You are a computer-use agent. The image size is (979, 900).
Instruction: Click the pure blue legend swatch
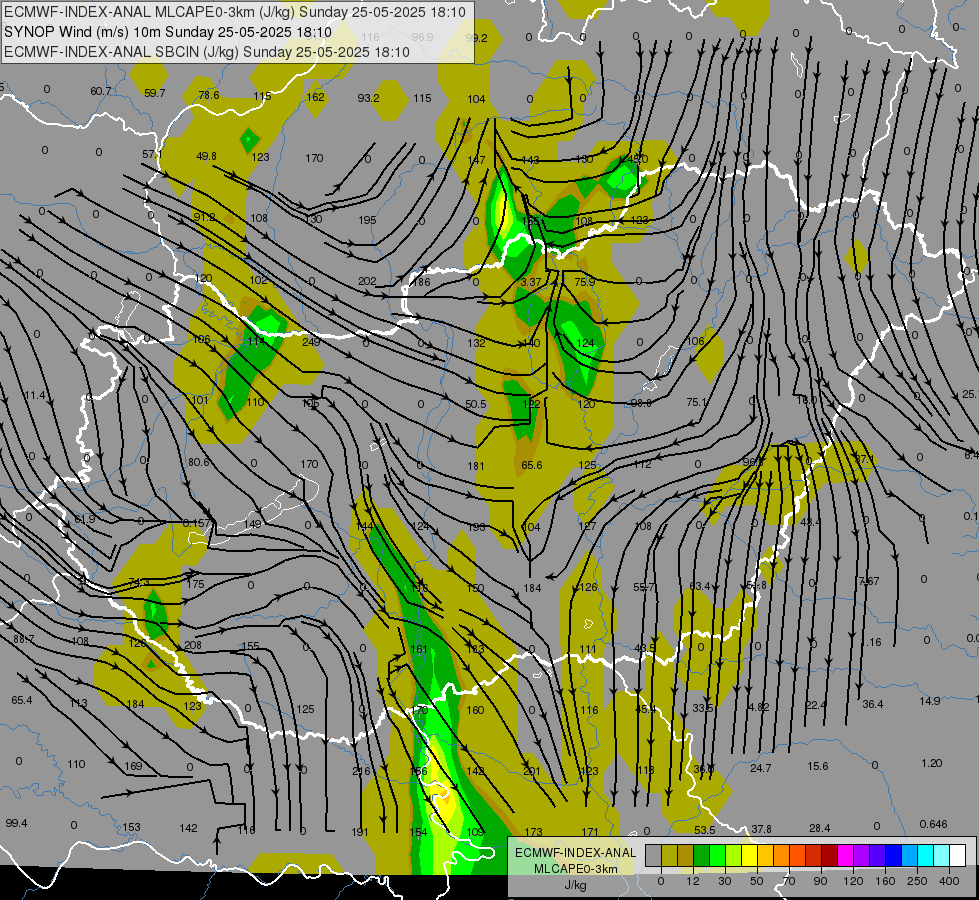coord(893,855)
